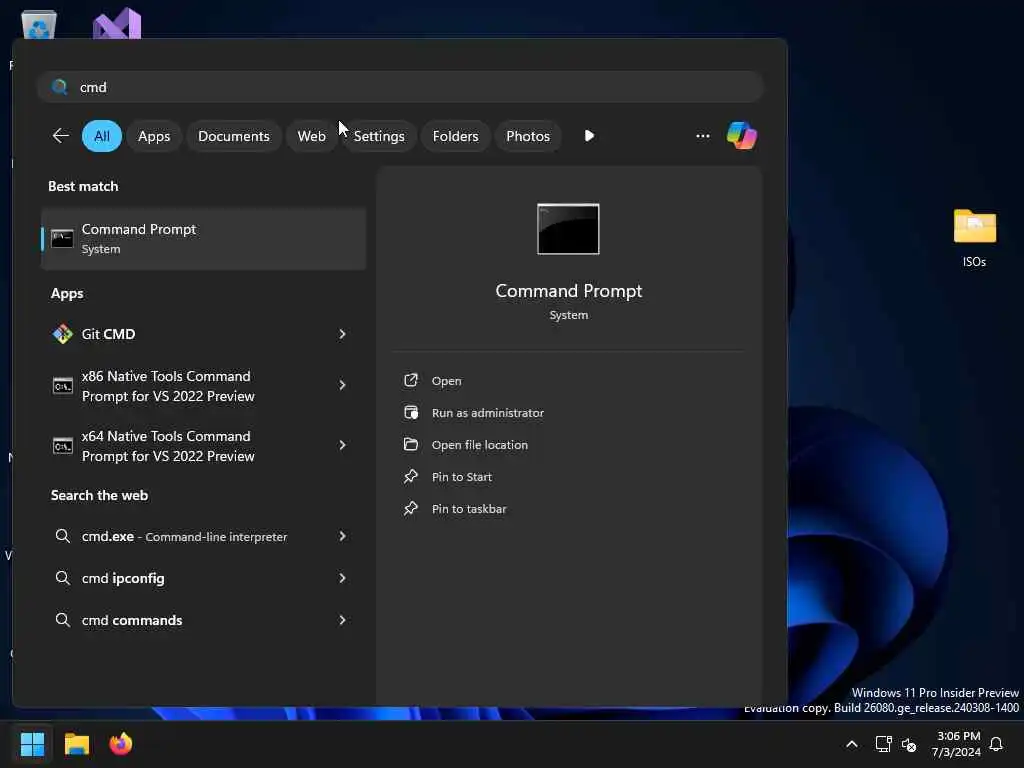Image resolution: width=1024 pixels, height=768 pixels.
Task: Expand cmd commands web result chevron
Action: [x=342, y=620]
